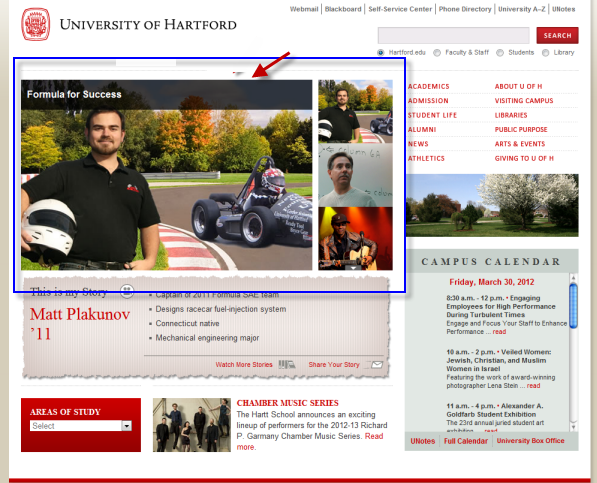
Task: Open the Visiting Campus menu item
Action: [x=524, y=100]
